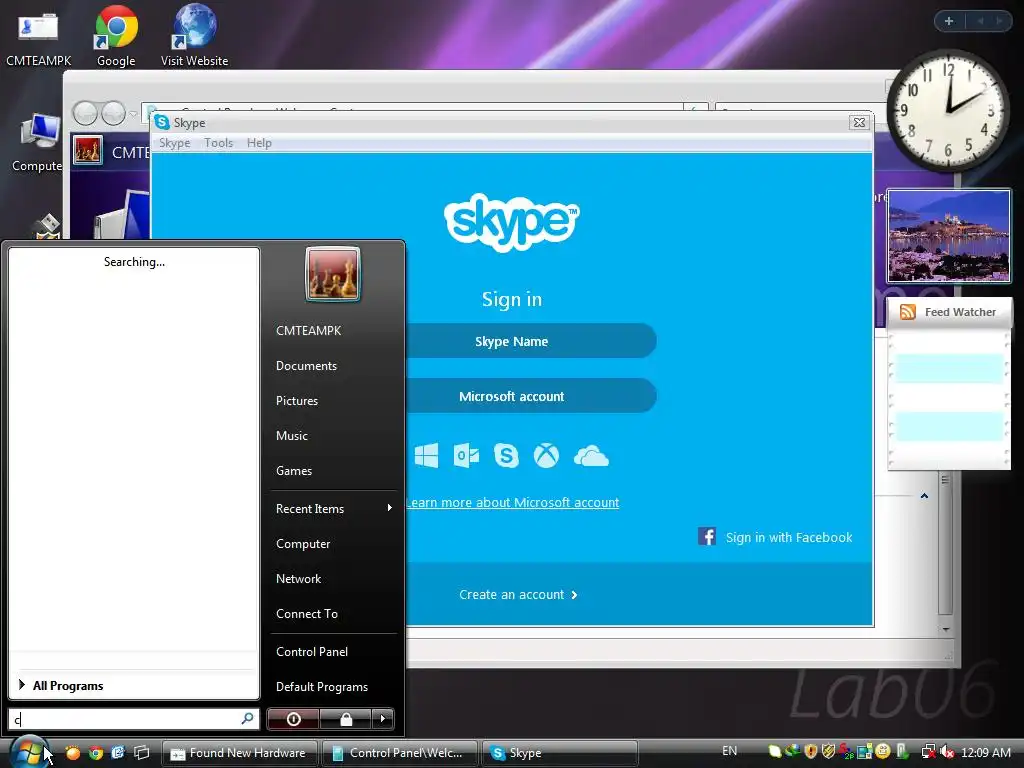Click the Outlook icon in Skype sign-in
1024x768 pixels.
(x=466, y=455)
